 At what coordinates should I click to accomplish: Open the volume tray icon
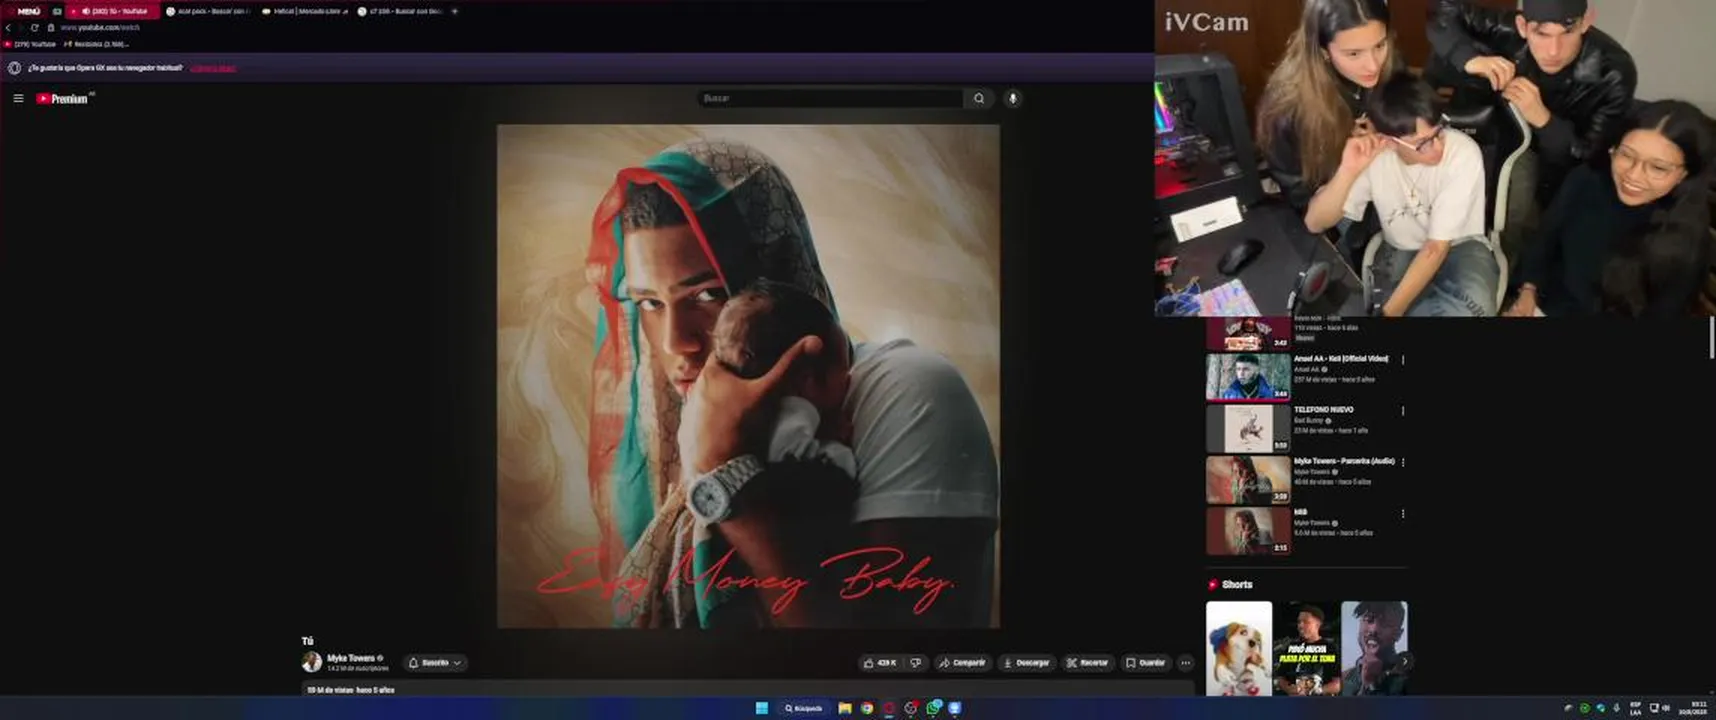tap(1665, 708)
